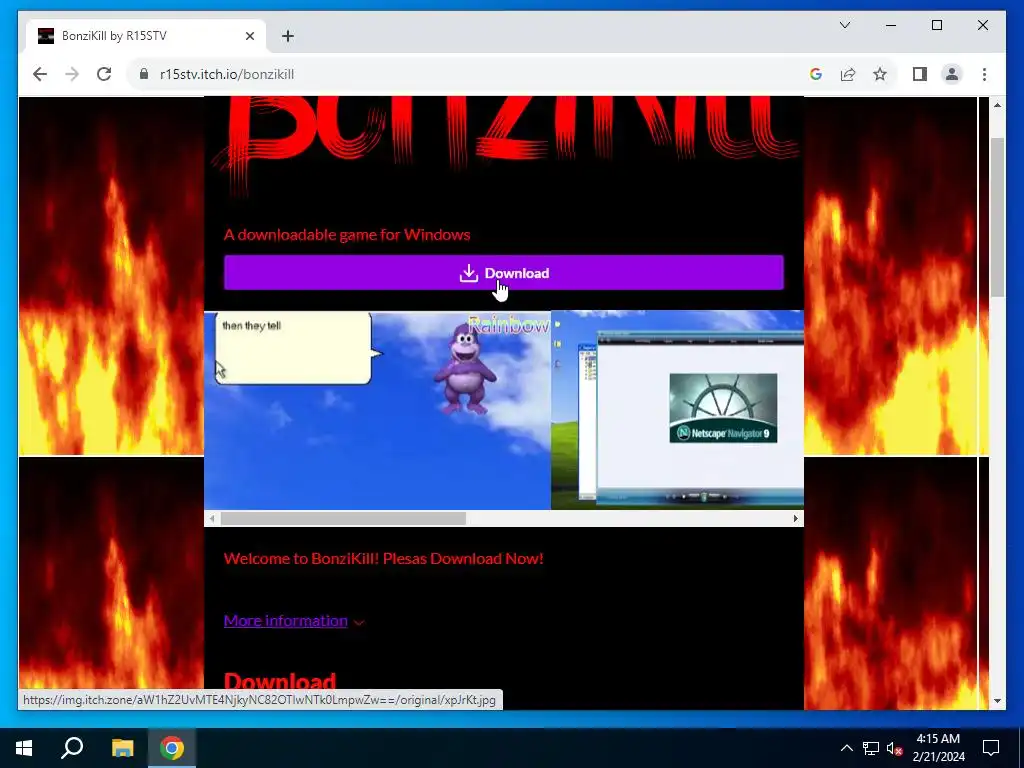Click the page scrollbar down arrow
Viewport: 1024px width, 768px height.
997,701
